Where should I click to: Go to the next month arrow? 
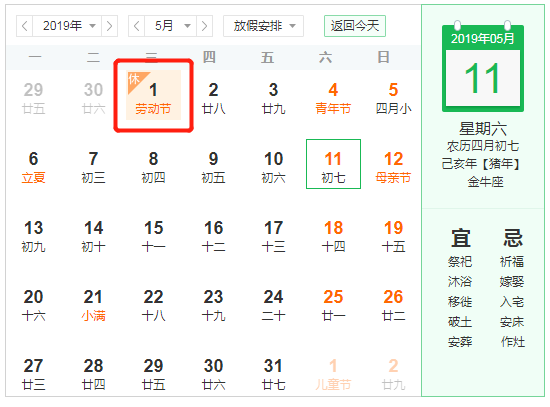pos(204,26)
